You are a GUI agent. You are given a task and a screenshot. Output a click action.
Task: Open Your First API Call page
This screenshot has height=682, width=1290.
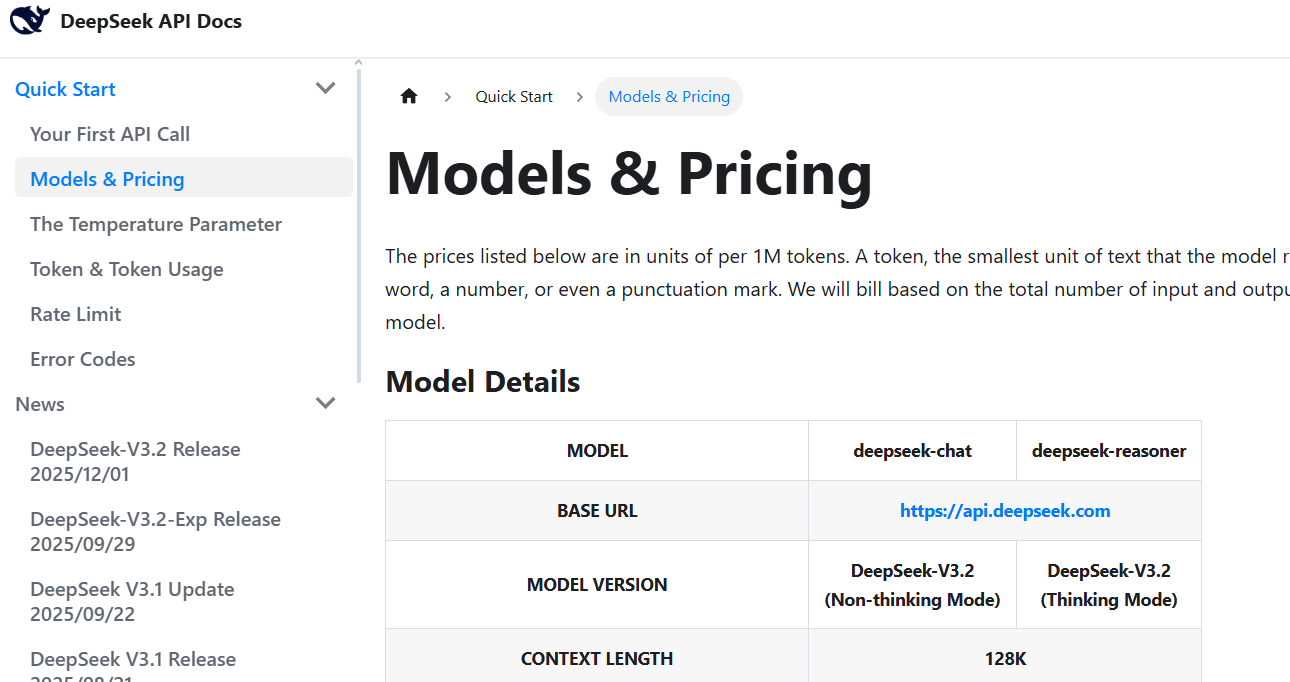[x=110, y=134]
